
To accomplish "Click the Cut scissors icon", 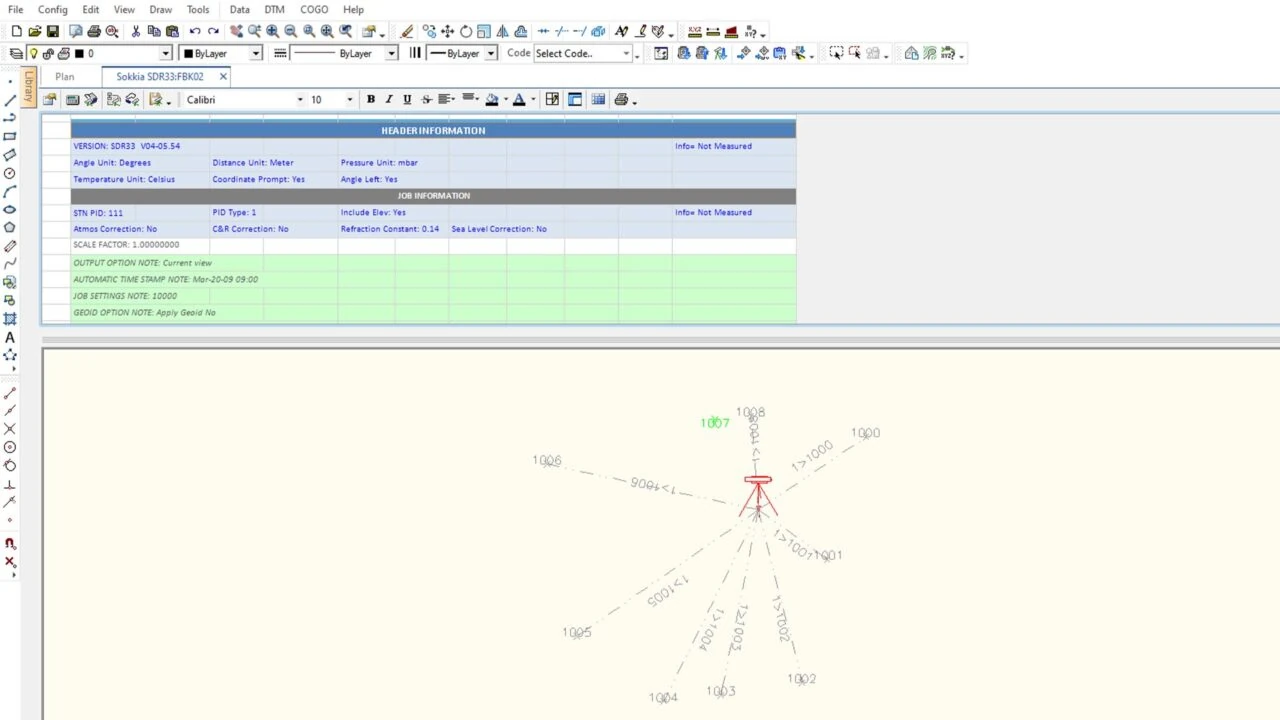I will (136, 32).
